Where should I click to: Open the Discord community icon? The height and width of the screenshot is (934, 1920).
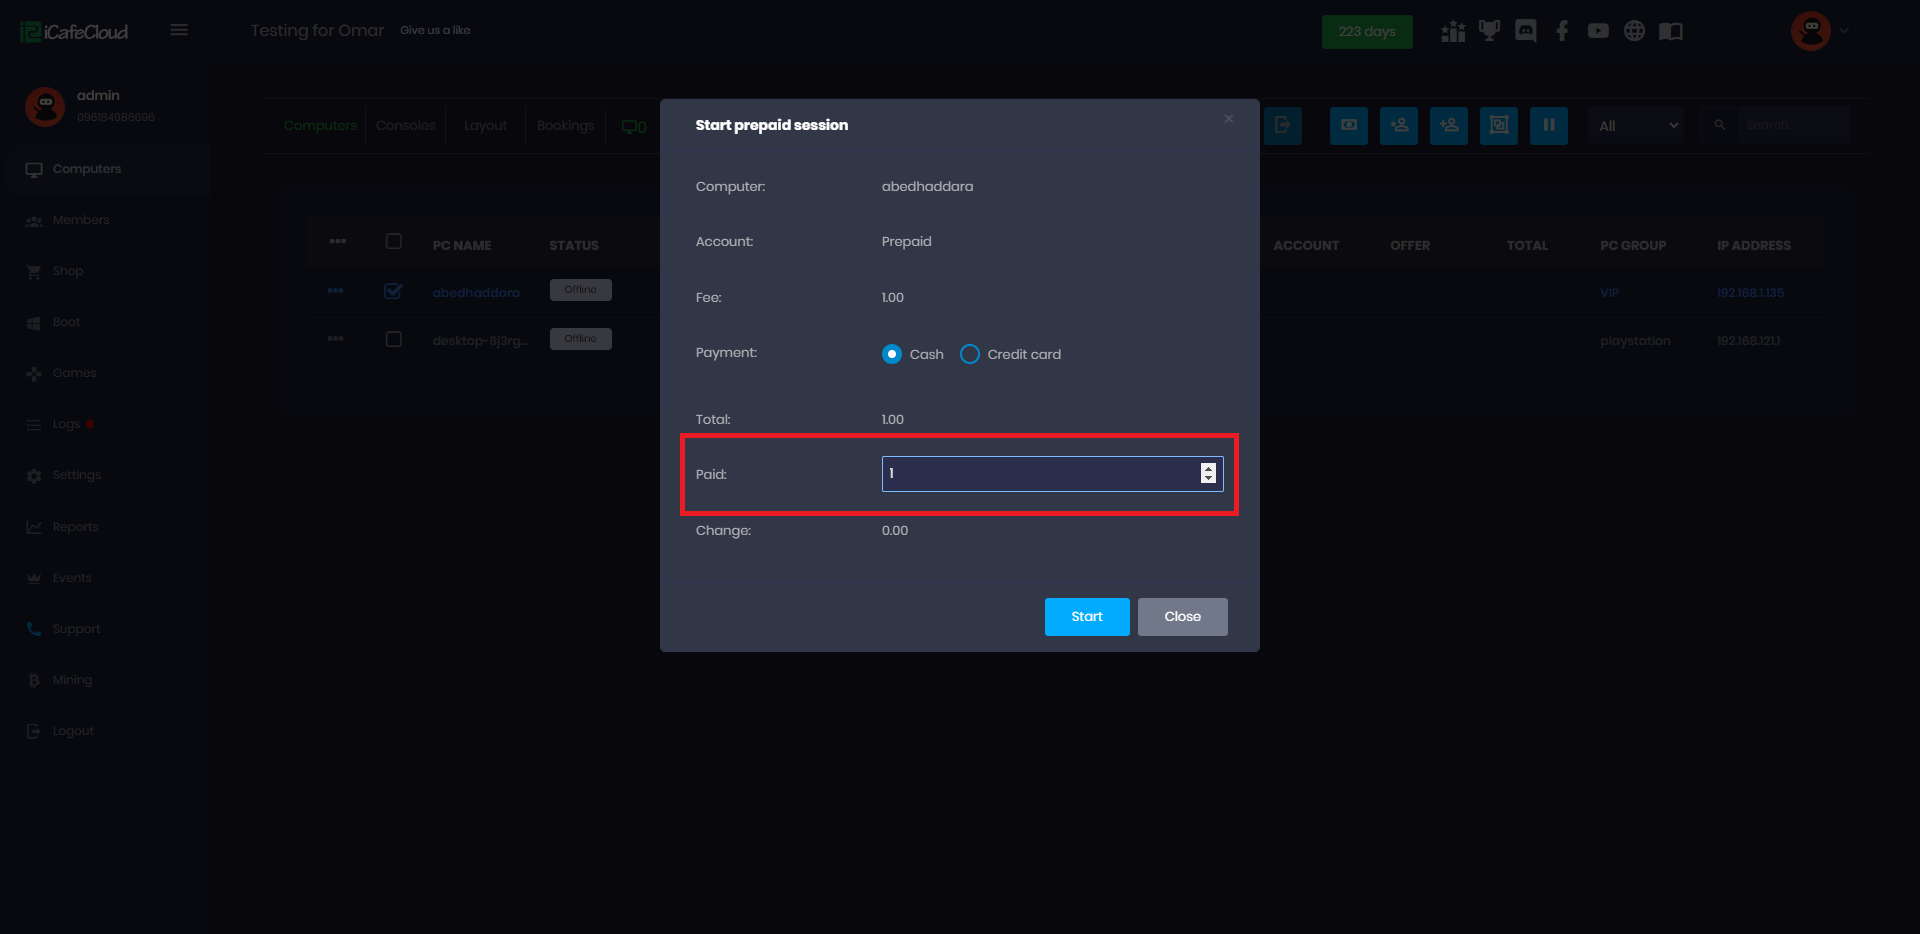tap(1525, 31)
